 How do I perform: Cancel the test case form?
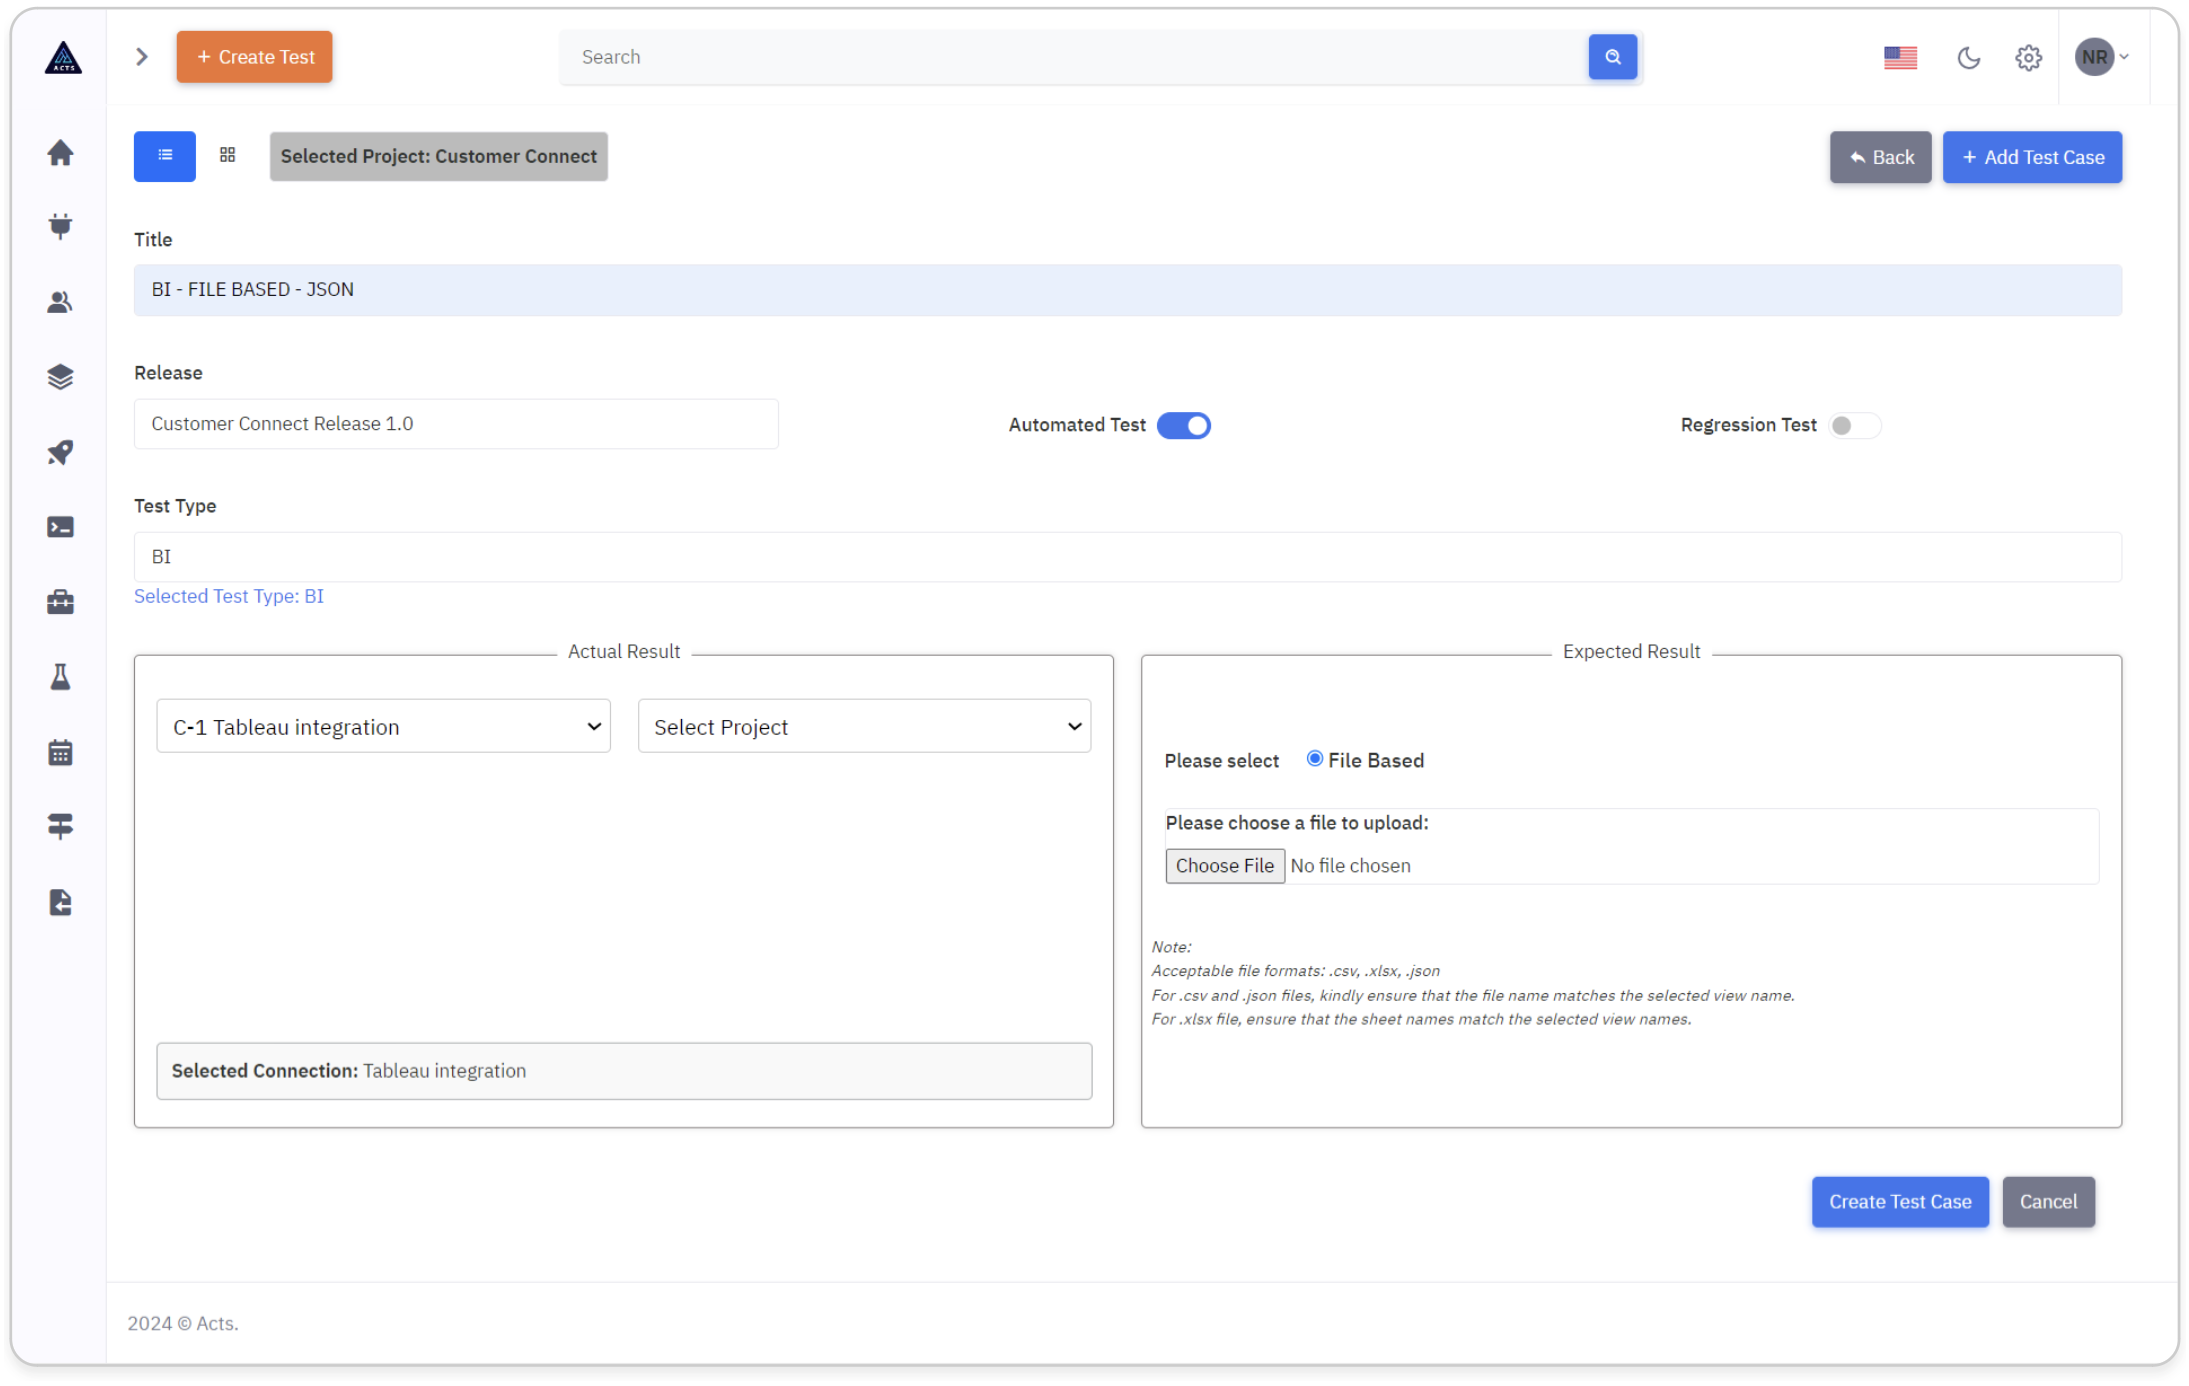pos(2048,1202)
